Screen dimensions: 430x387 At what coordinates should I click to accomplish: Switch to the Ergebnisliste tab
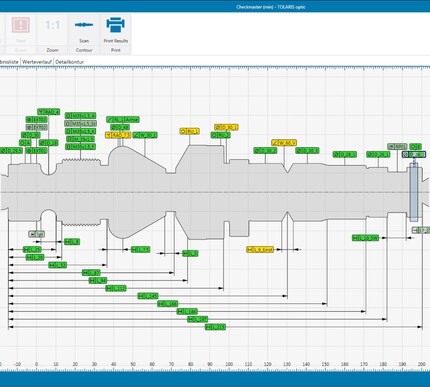(9, 62)
